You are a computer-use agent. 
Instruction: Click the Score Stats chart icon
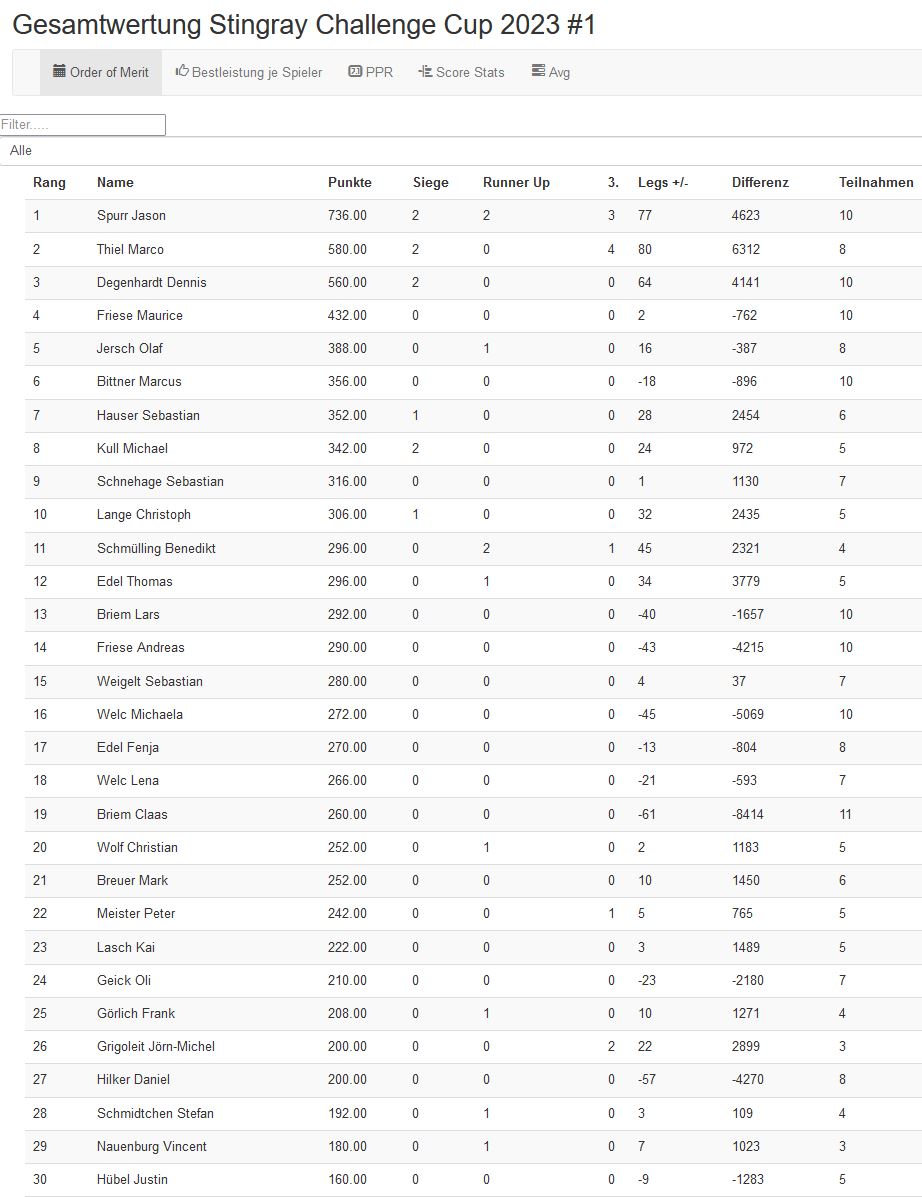(425, 71)
